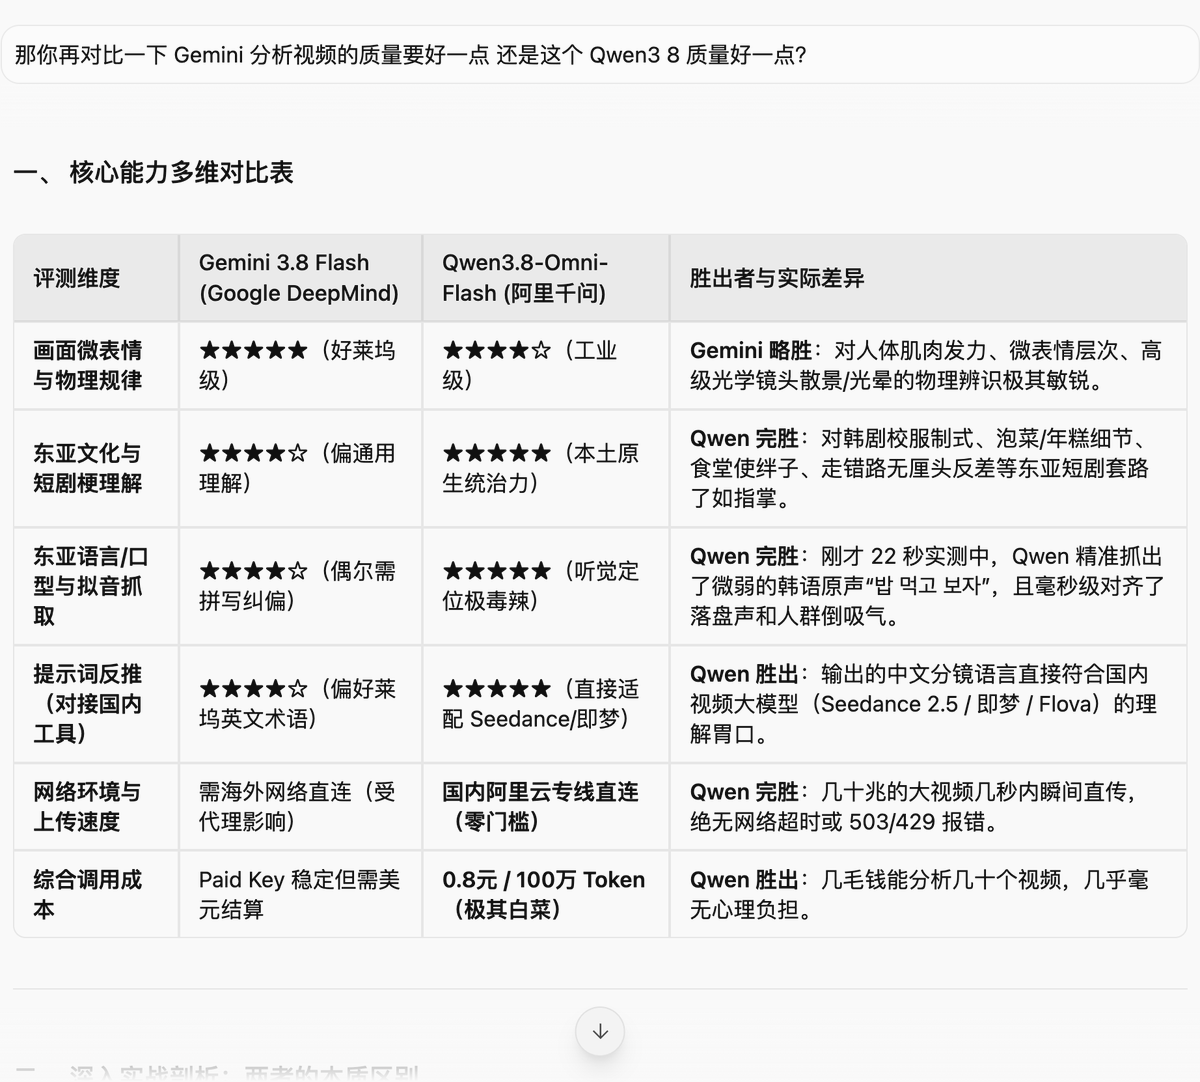Click the 直接适配 Seedance/即梦 cell
This screenshot has width=1200, height=1082.
click(x=545, y=704)
